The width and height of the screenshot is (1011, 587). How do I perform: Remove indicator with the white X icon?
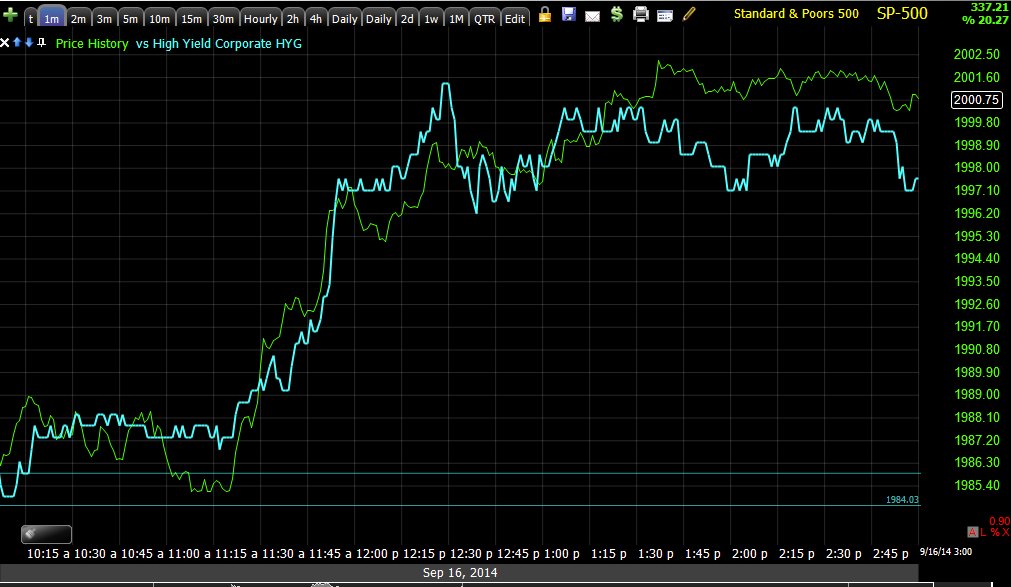point(5,43)
